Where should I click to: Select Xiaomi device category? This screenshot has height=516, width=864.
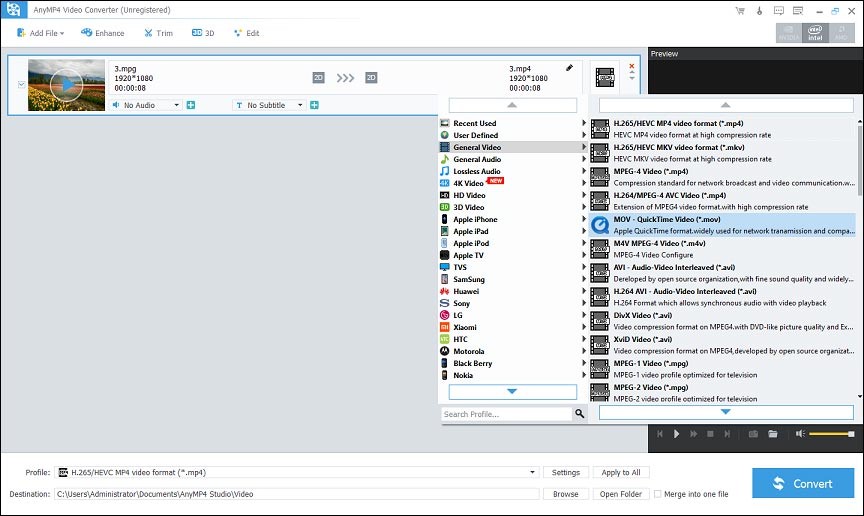[x=512, y=327]
